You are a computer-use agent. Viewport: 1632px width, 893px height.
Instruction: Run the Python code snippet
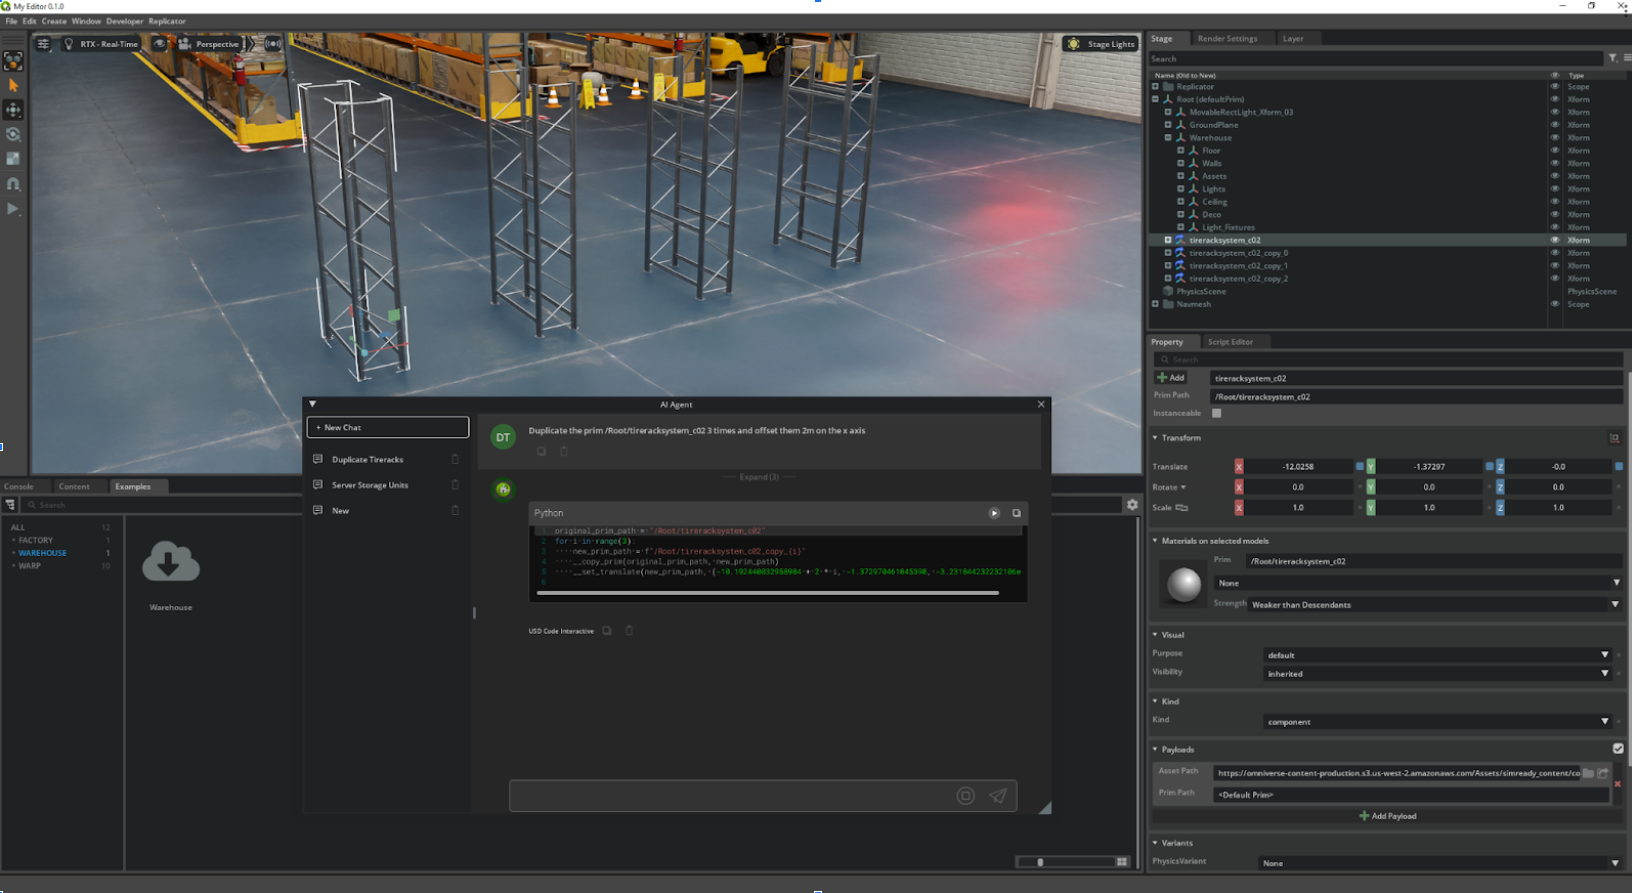coord(994,513)
